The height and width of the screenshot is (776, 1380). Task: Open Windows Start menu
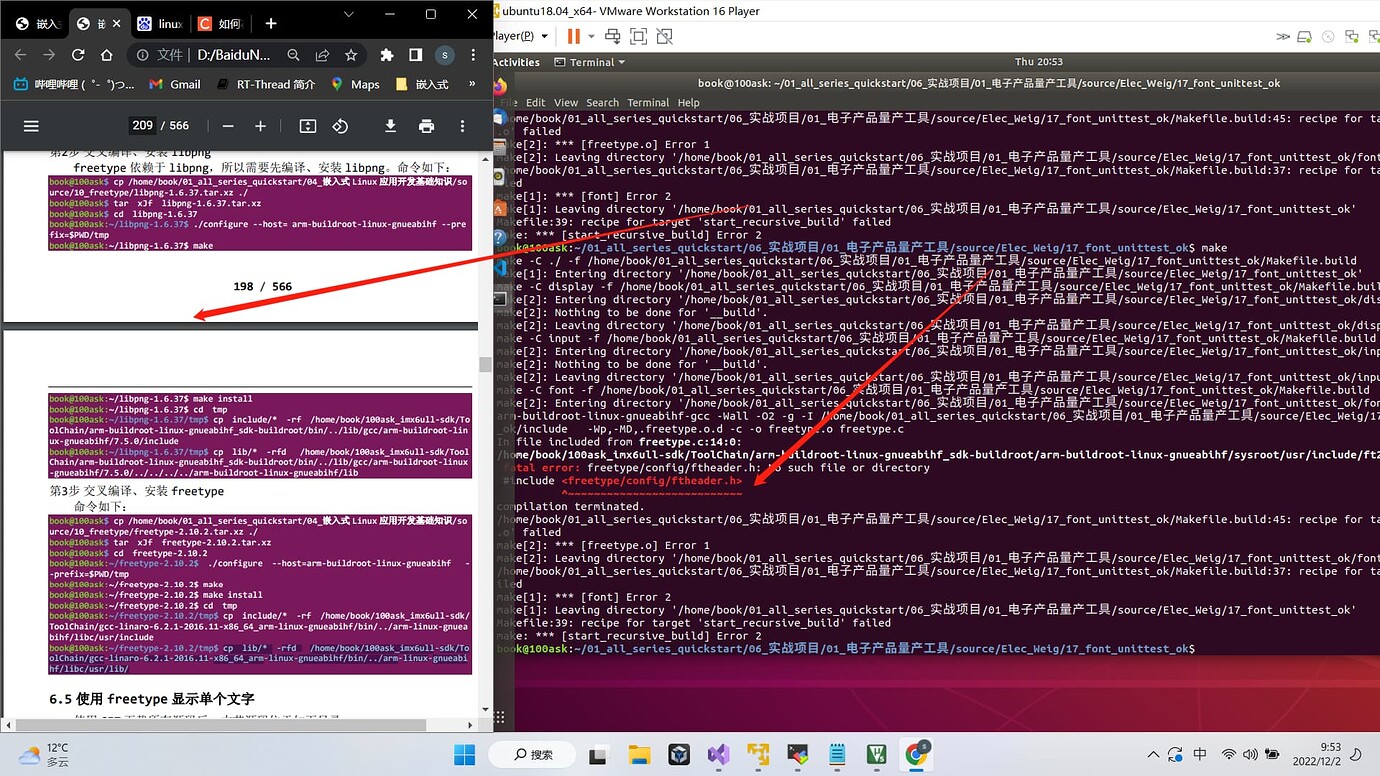click(x=464, y=754)
